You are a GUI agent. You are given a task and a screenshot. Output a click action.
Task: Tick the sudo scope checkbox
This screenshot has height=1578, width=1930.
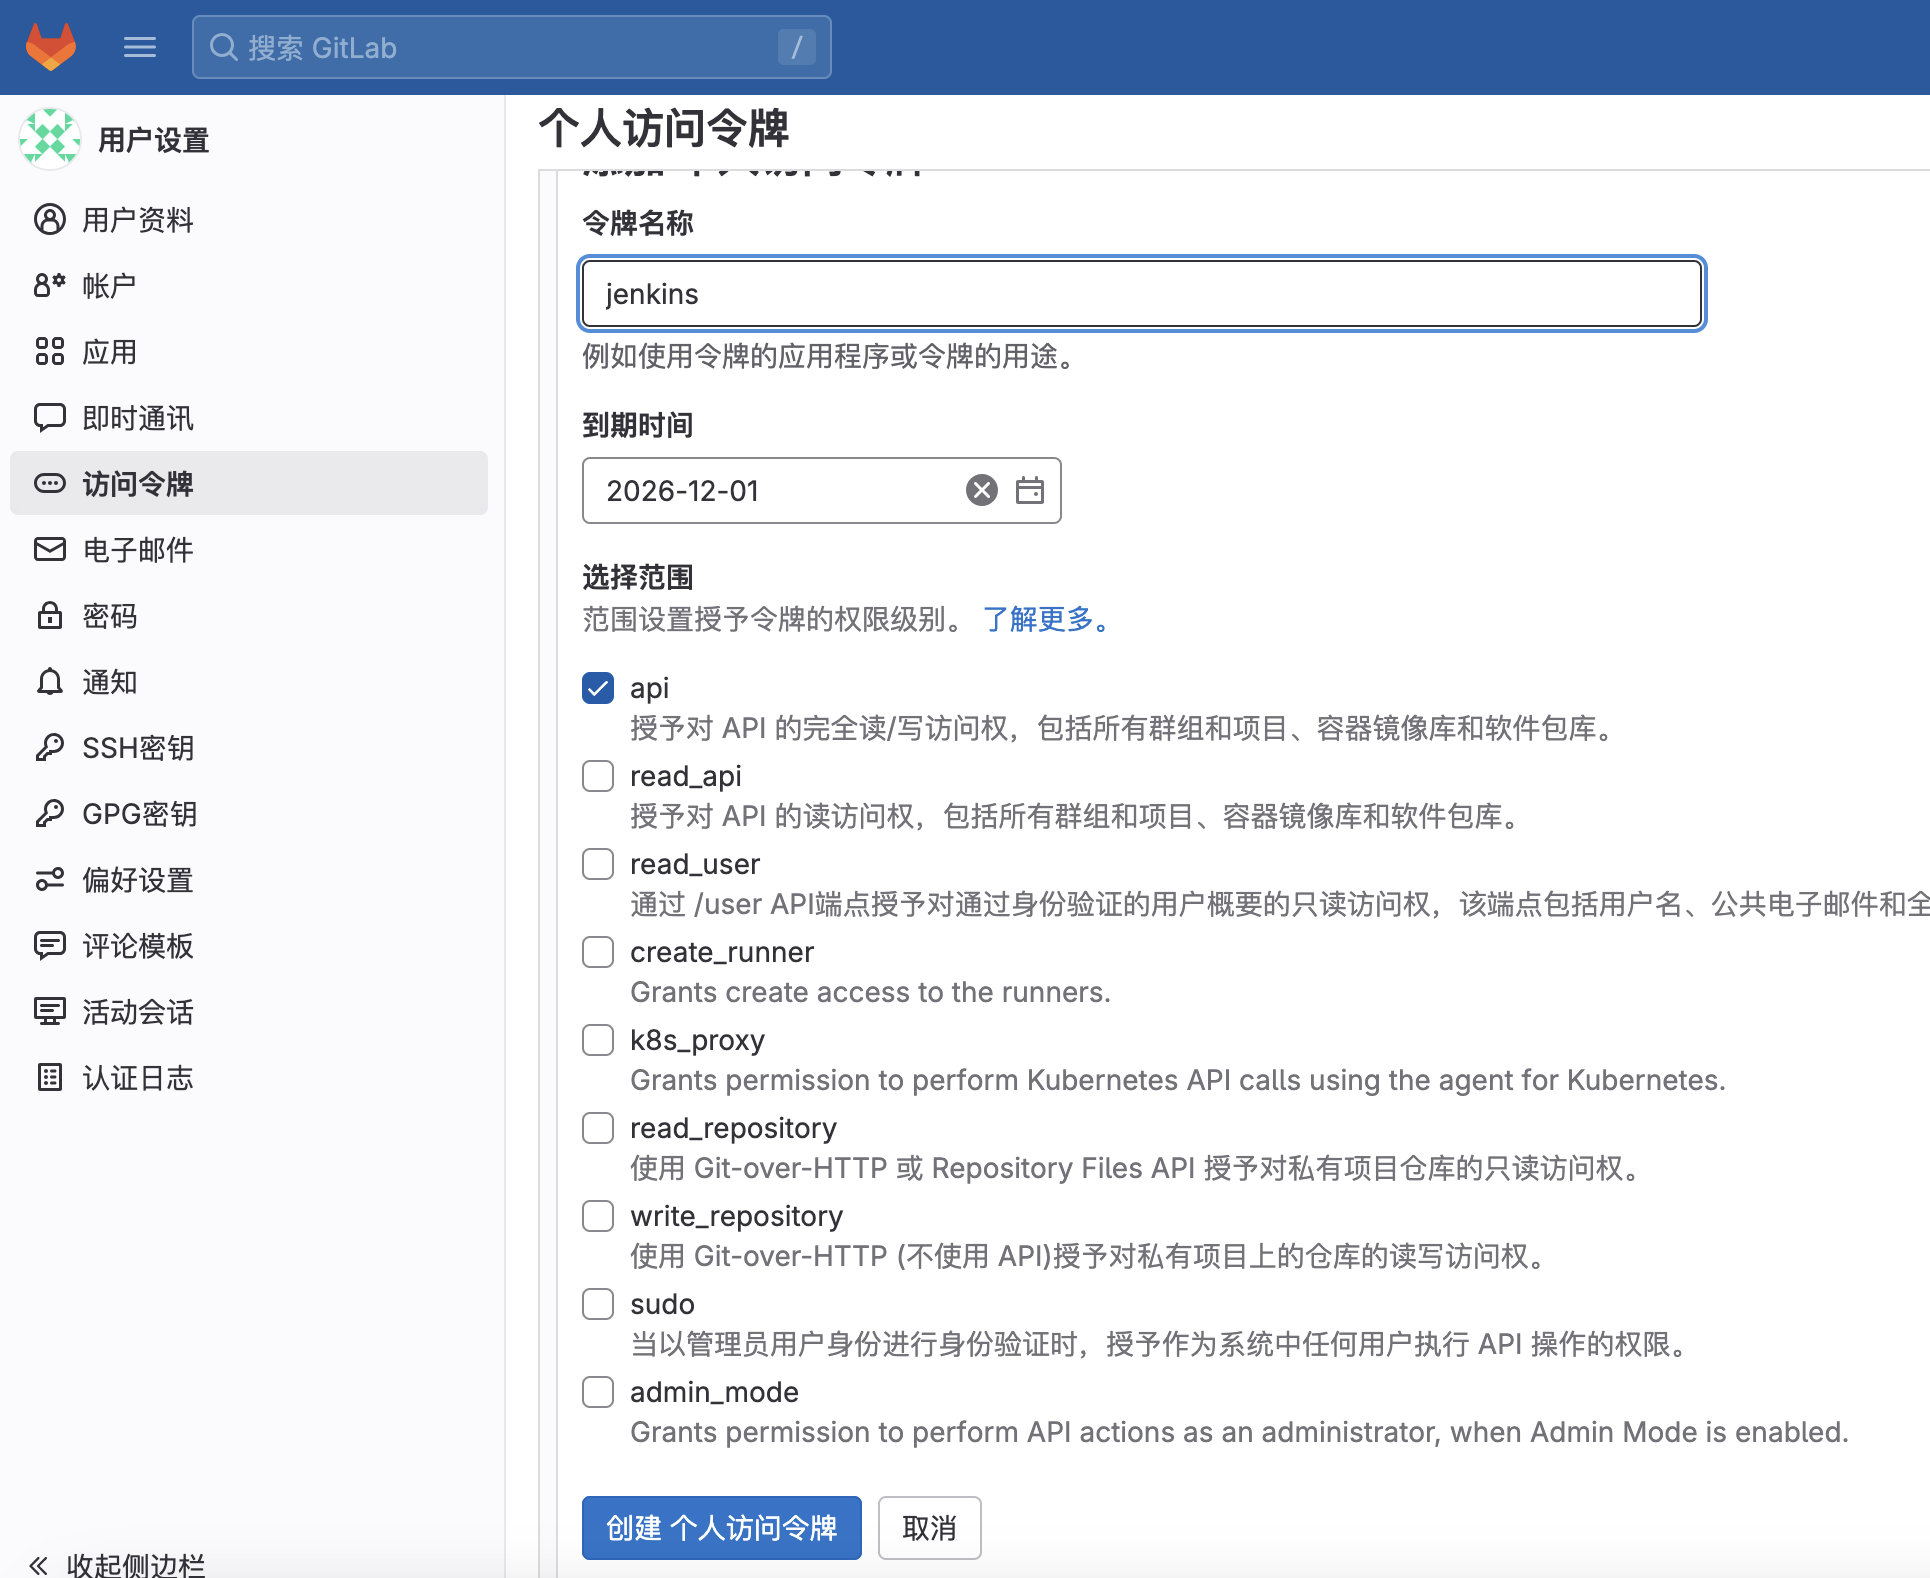(598, 1304)
